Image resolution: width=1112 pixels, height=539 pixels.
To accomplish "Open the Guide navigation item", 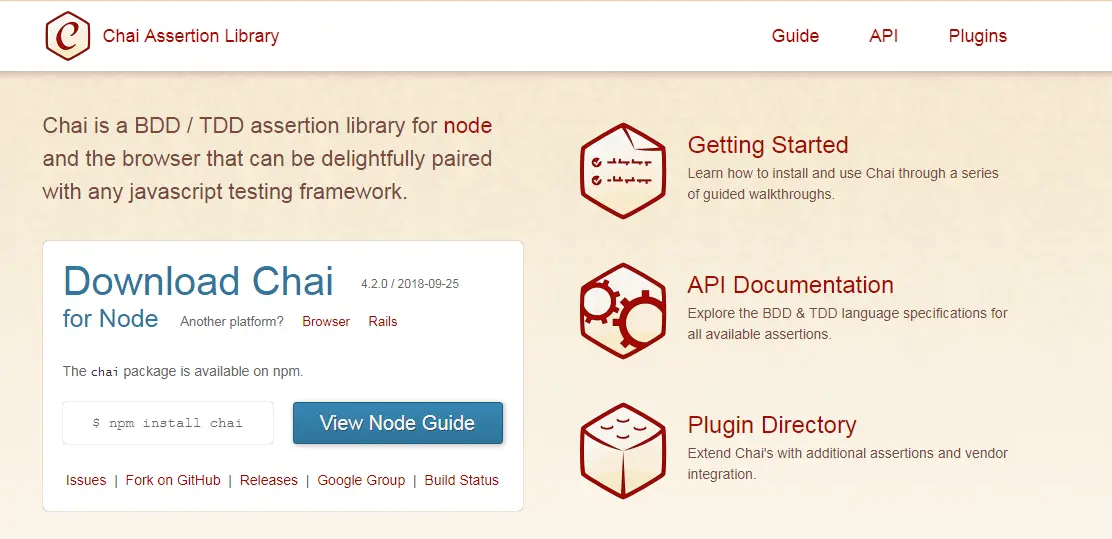I will tap(795, 36).
